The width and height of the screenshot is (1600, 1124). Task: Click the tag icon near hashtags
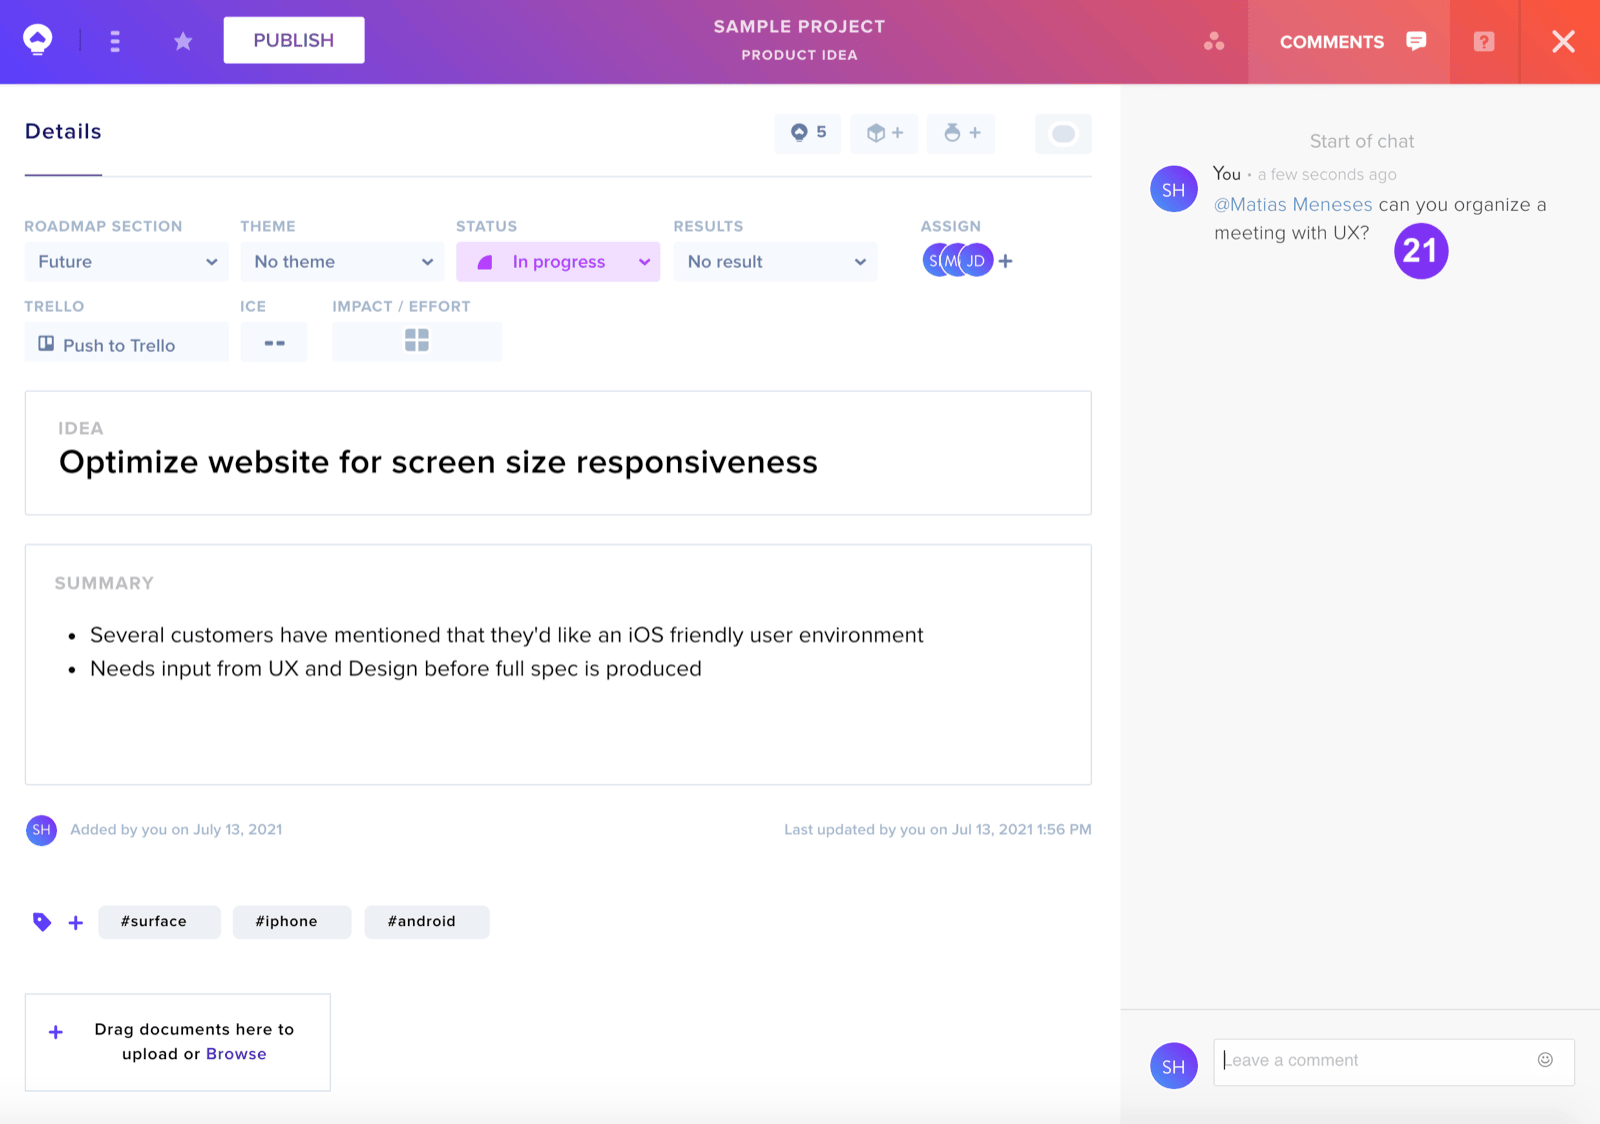tap(41, 922)
